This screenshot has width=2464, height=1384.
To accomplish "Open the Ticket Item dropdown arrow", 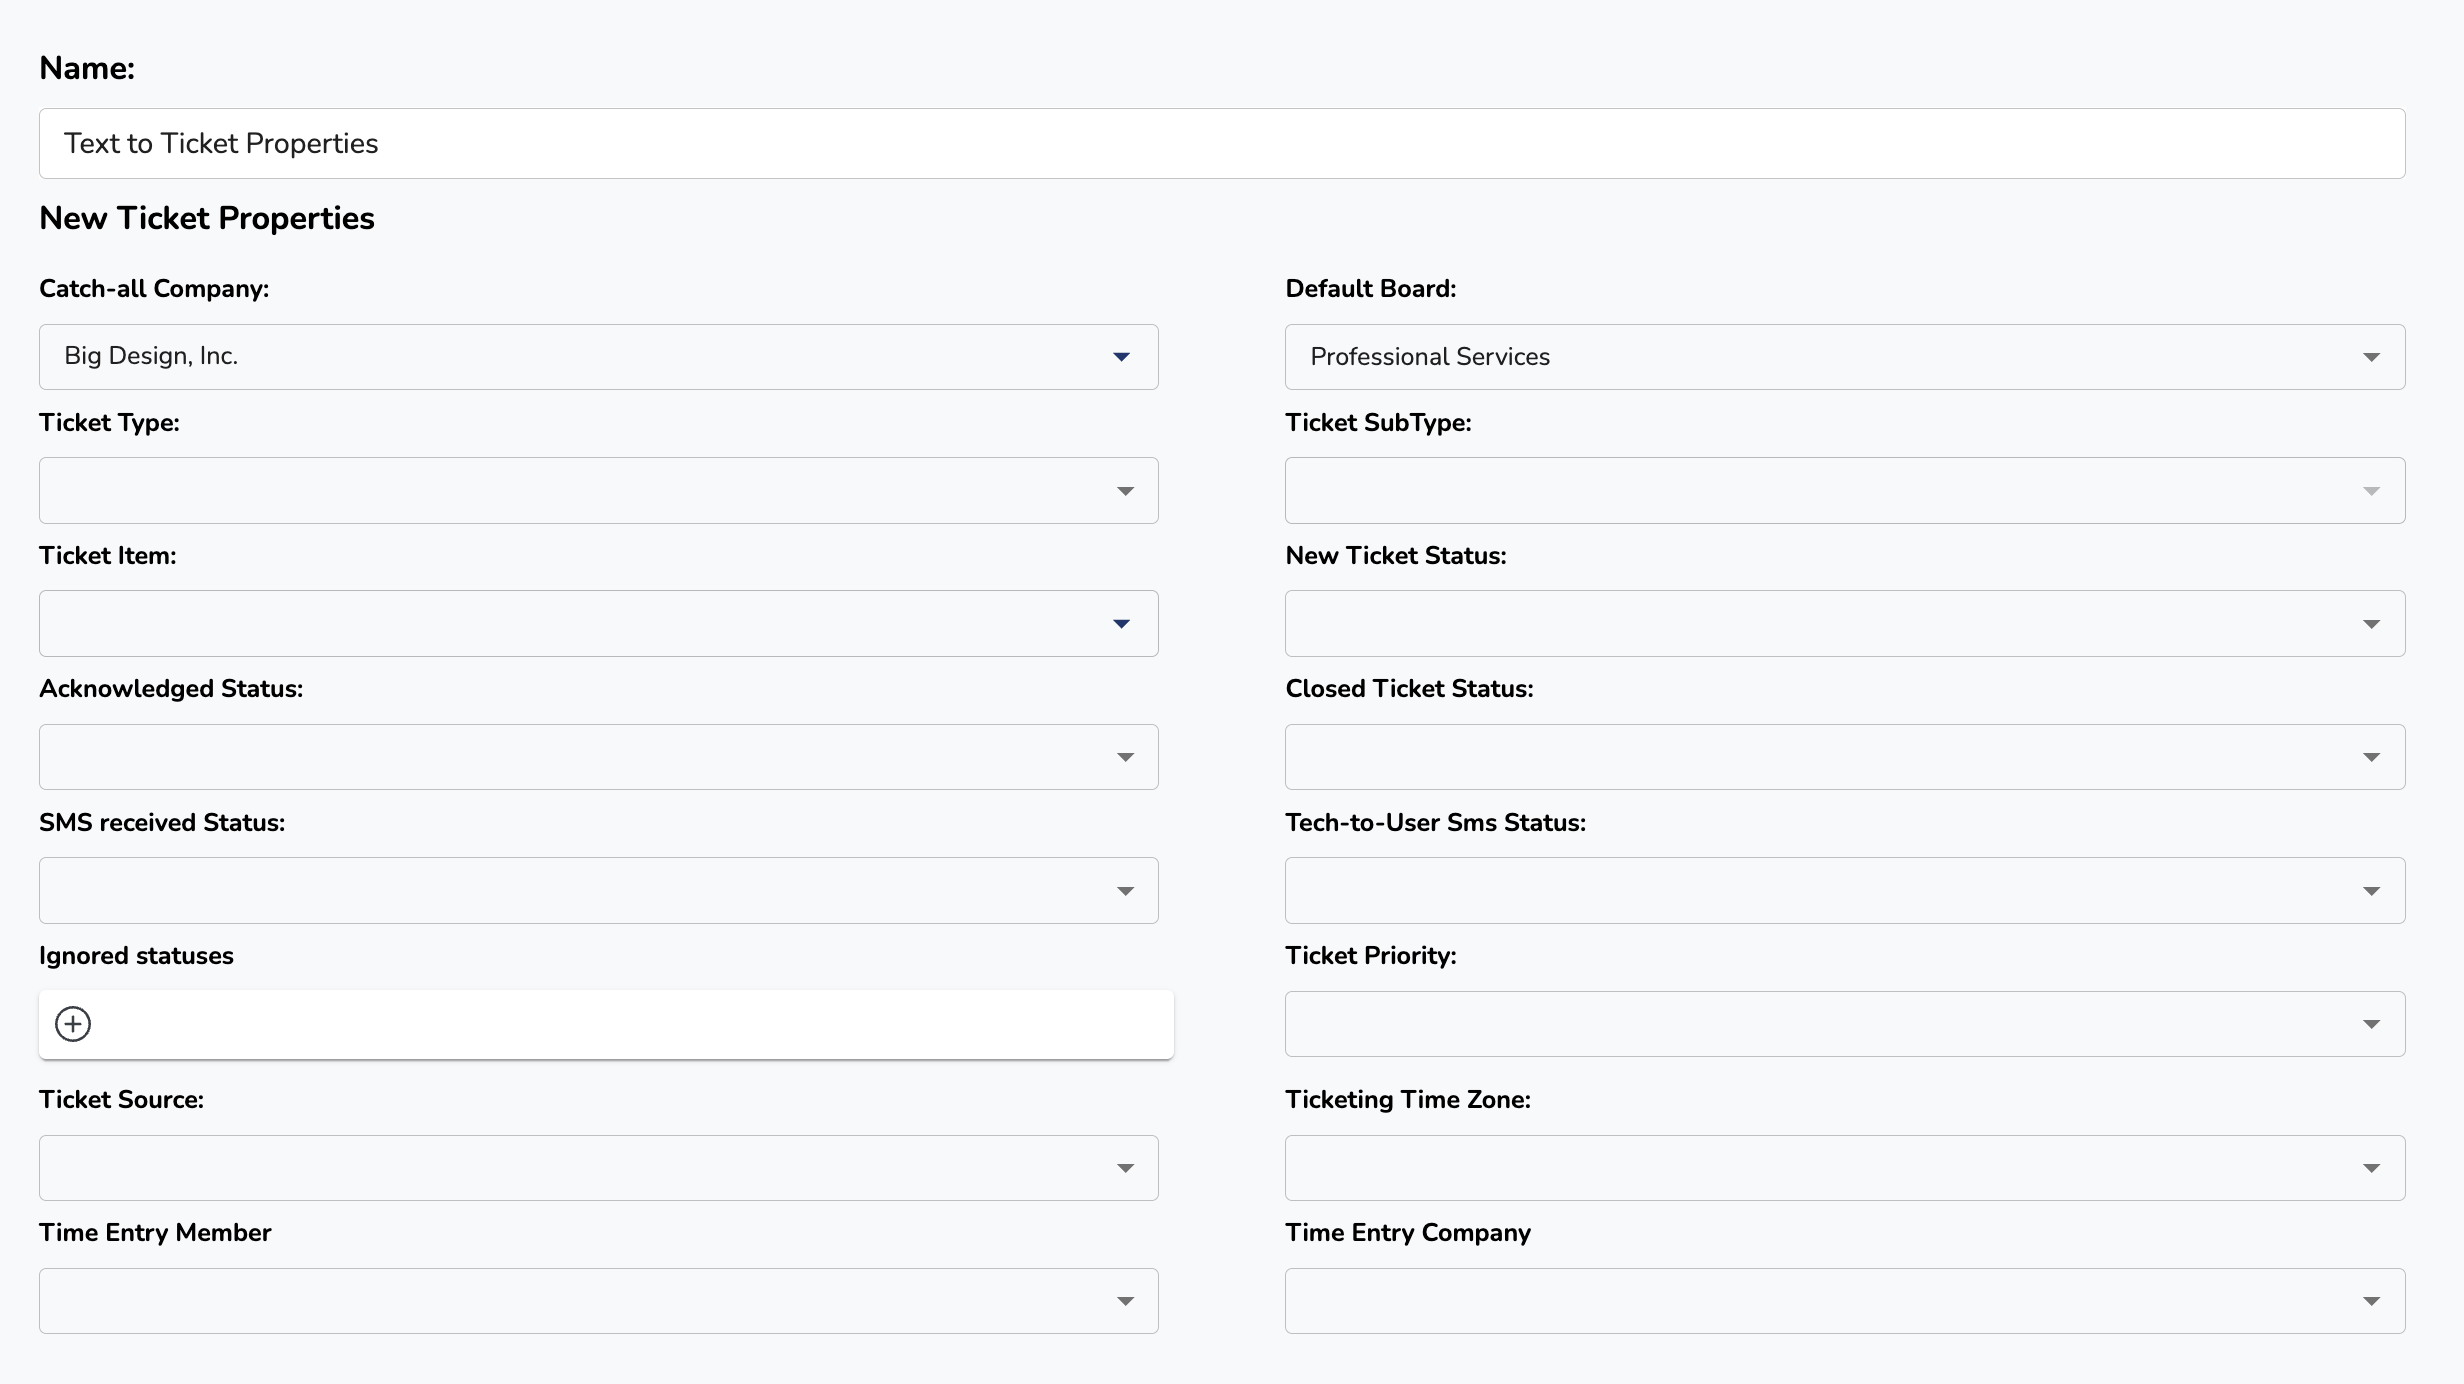I will pyautogui.click(x=1121, y=624).
